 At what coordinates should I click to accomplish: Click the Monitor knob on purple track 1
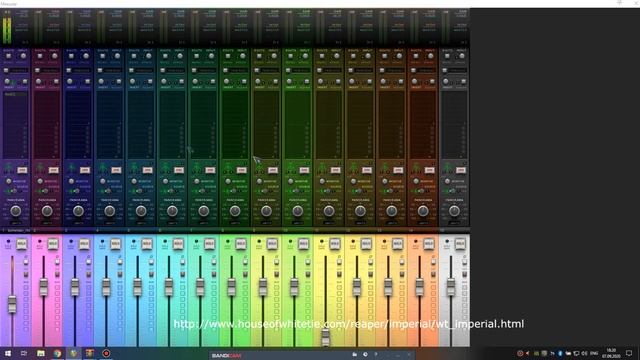9,181
